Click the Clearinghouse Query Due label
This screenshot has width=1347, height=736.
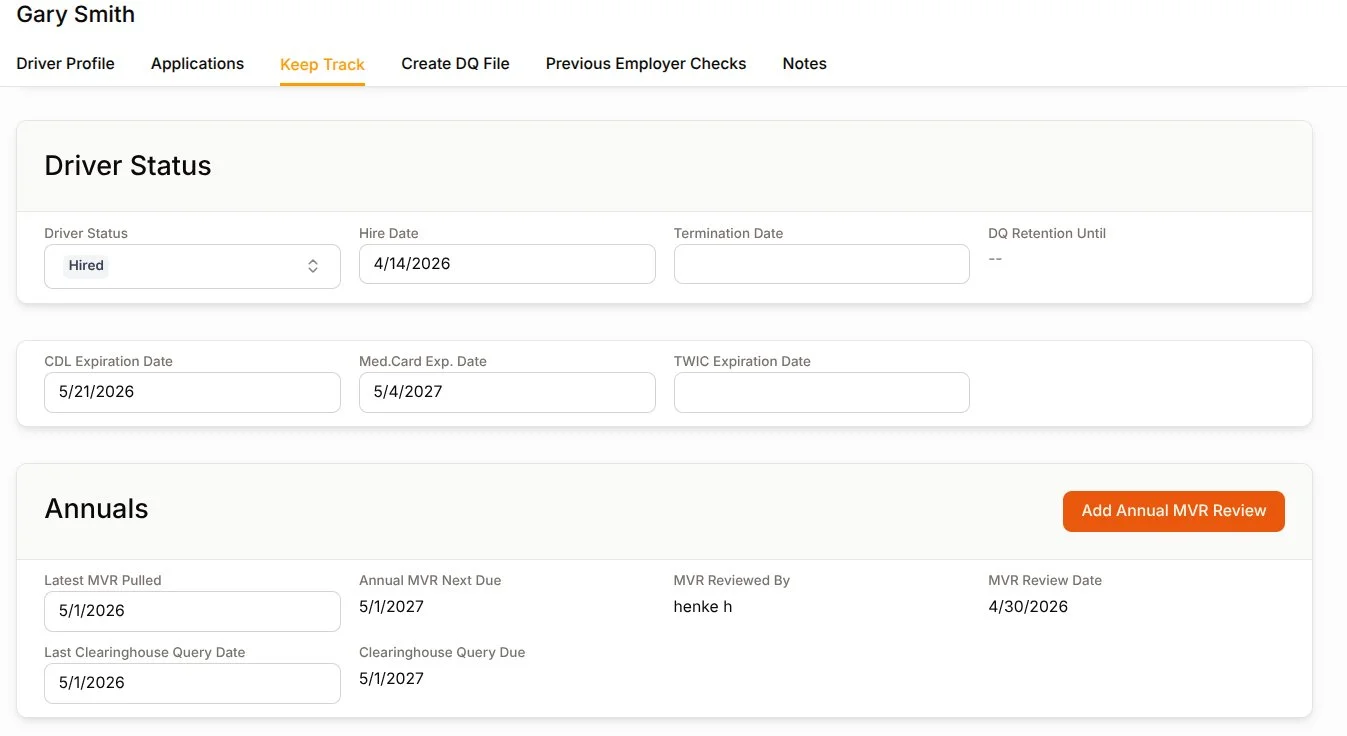coord(442,652)
